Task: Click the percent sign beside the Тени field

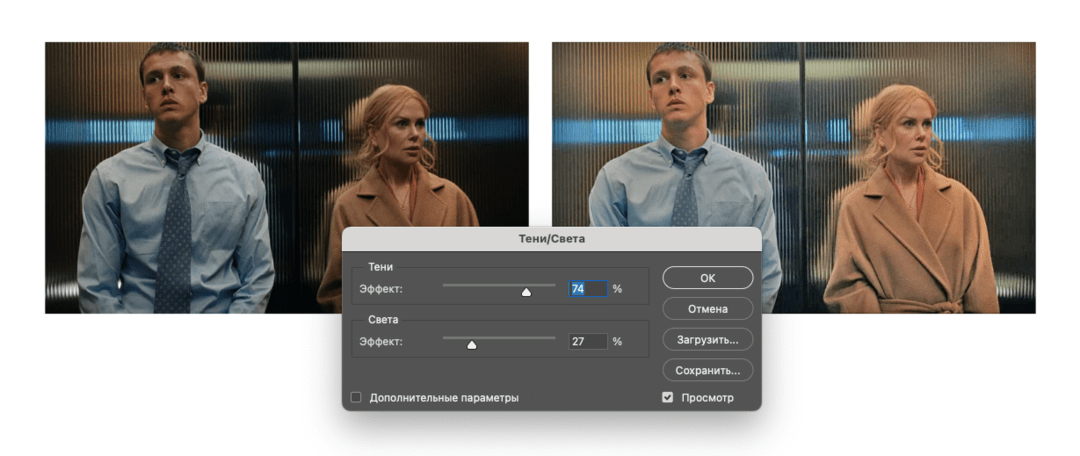Action: (x=617, y=289)
